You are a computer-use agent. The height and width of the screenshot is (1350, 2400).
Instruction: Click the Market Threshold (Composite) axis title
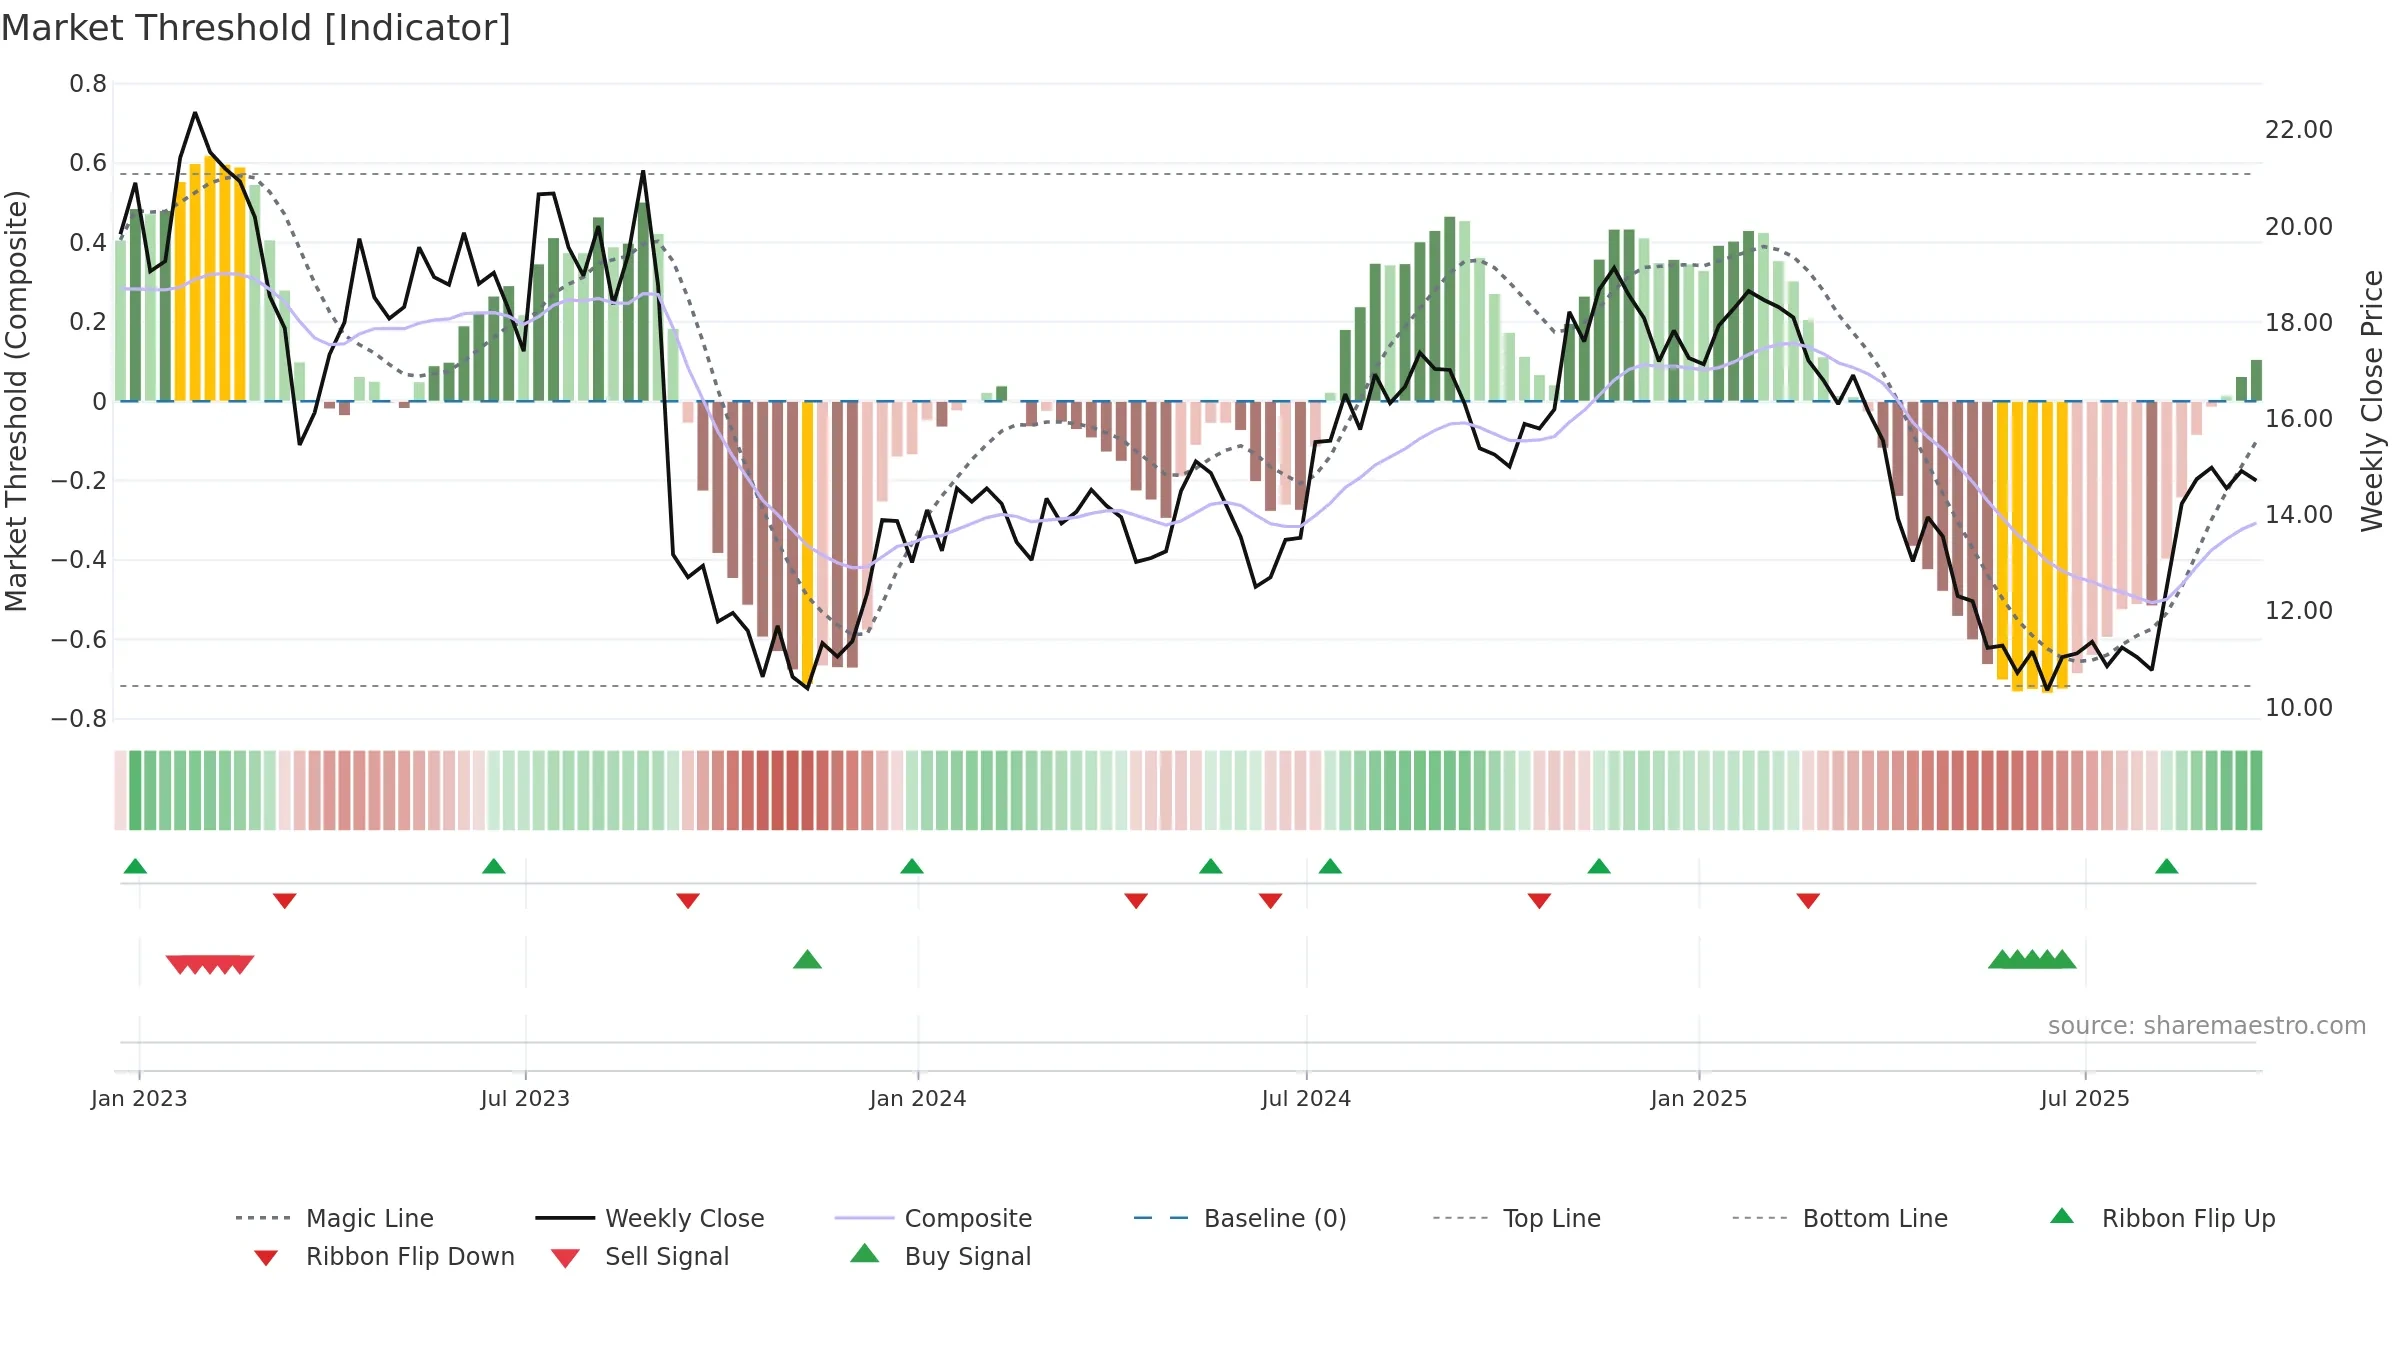[x=16, y=401]
